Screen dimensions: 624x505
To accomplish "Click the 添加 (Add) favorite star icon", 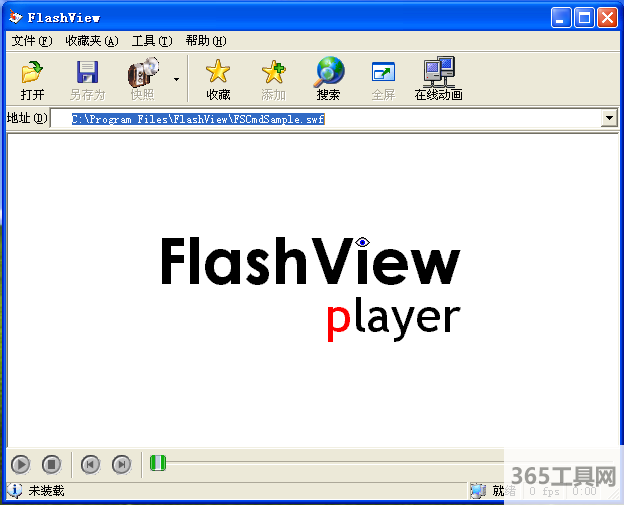I will pyautogui.click(x=273, y=73).
